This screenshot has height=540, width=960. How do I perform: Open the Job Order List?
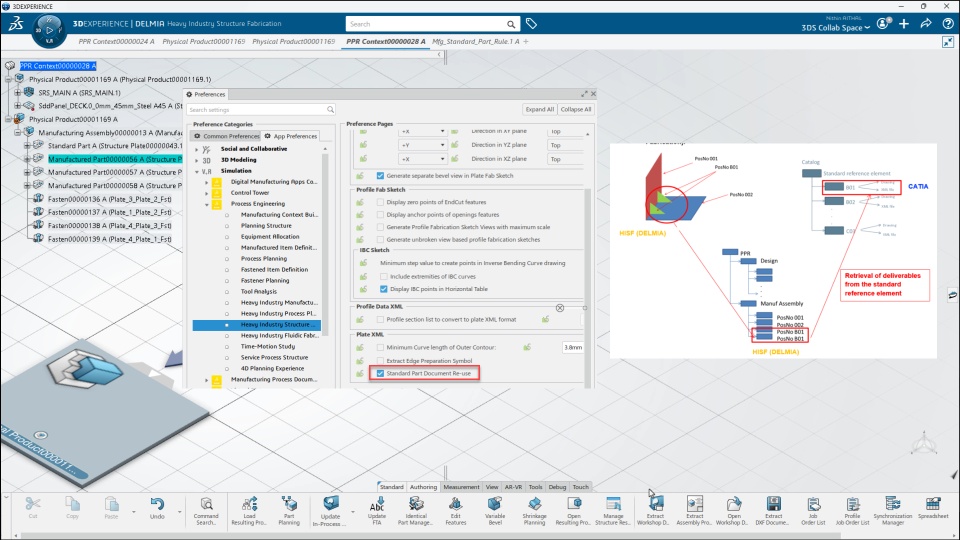[x=813, y=509]
